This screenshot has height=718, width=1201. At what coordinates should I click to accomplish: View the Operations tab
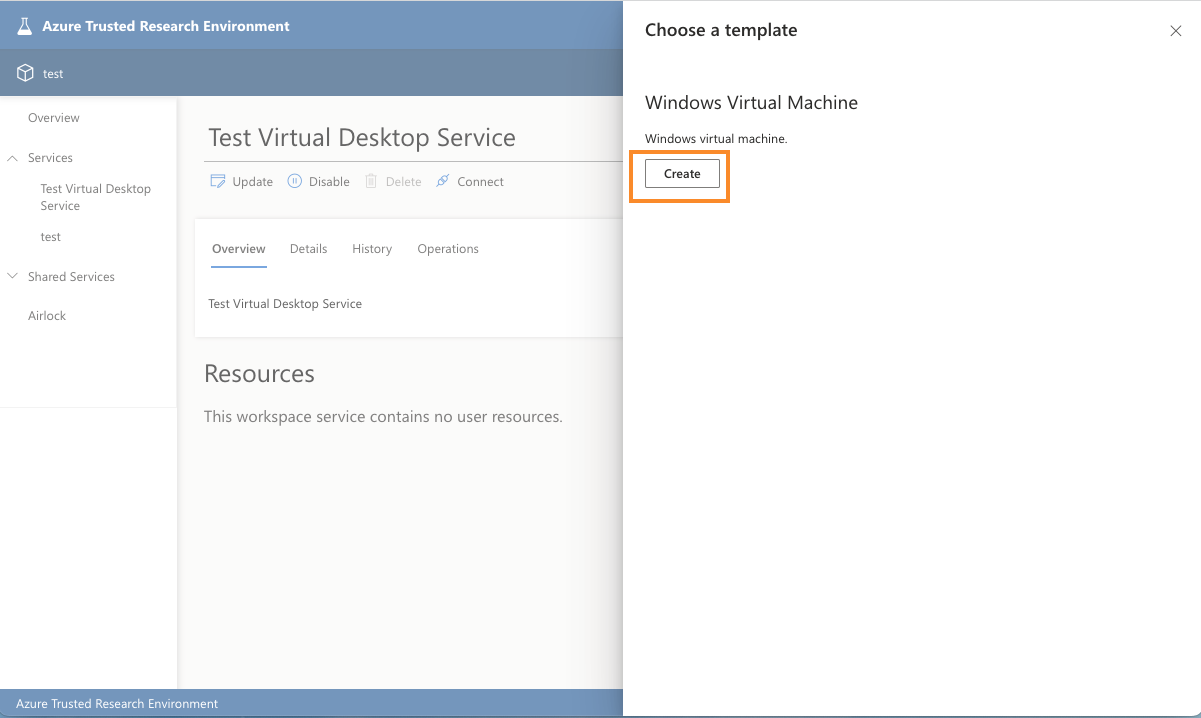447,248
